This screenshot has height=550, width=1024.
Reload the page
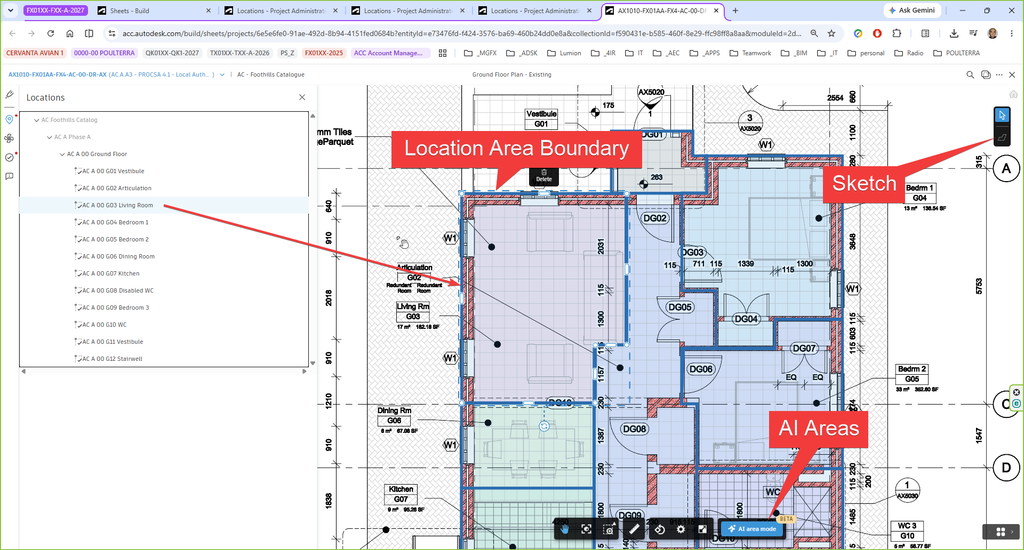point(50,33)
